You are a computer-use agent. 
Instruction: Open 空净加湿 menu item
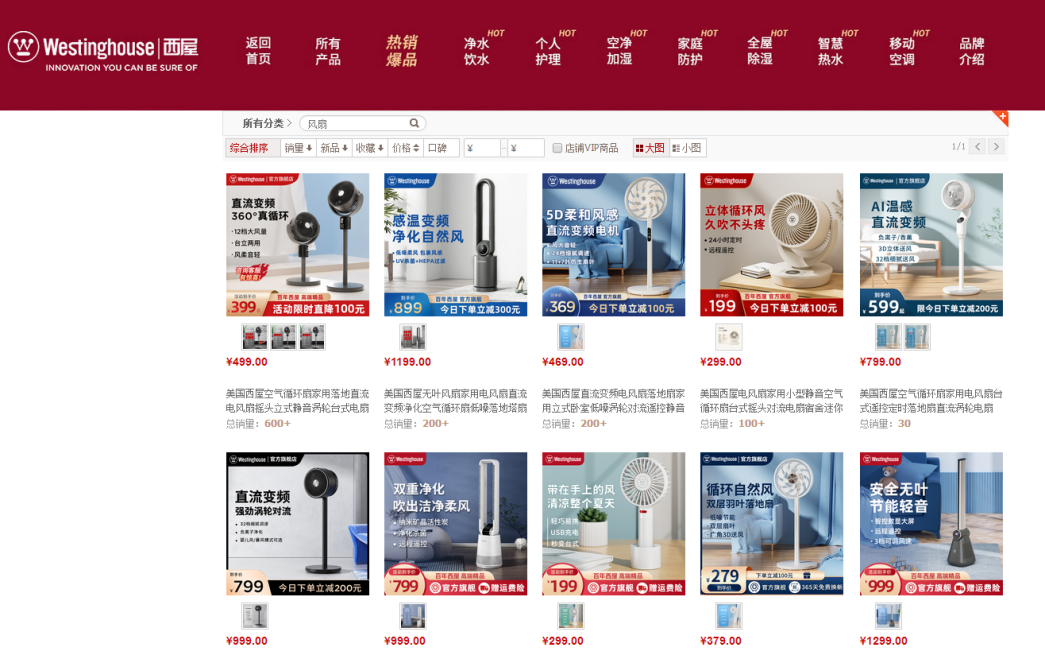(619, 51)
